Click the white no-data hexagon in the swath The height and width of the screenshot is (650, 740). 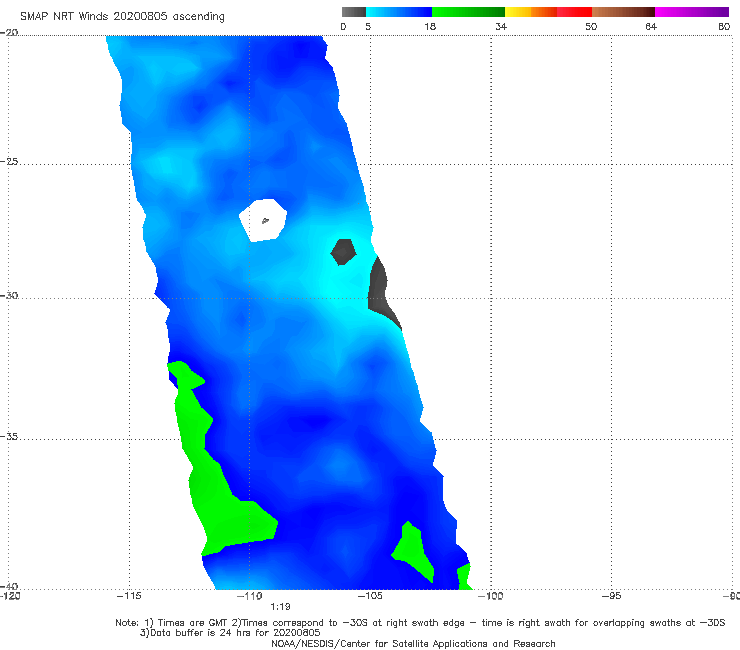tap(263, 220)
